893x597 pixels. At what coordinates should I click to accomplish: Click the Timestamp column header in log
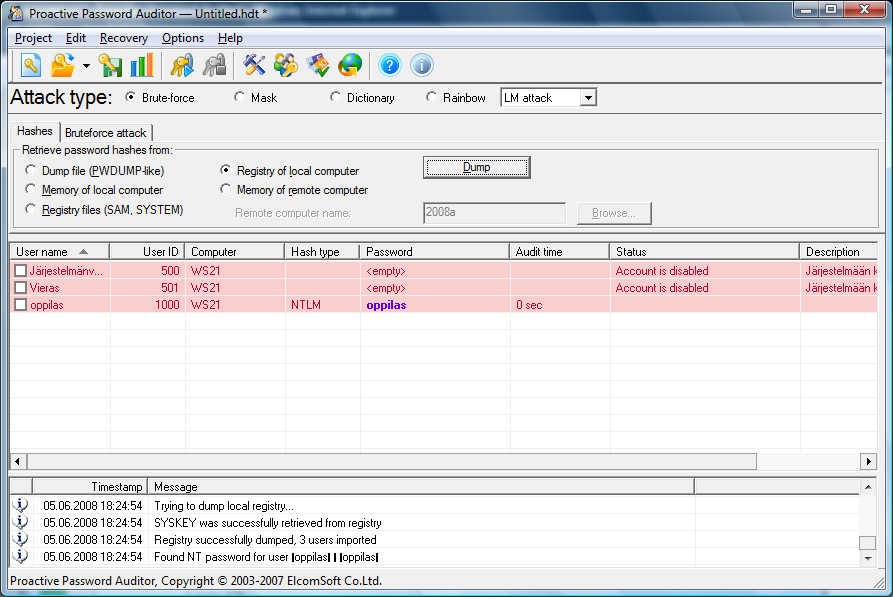point(90,486)
